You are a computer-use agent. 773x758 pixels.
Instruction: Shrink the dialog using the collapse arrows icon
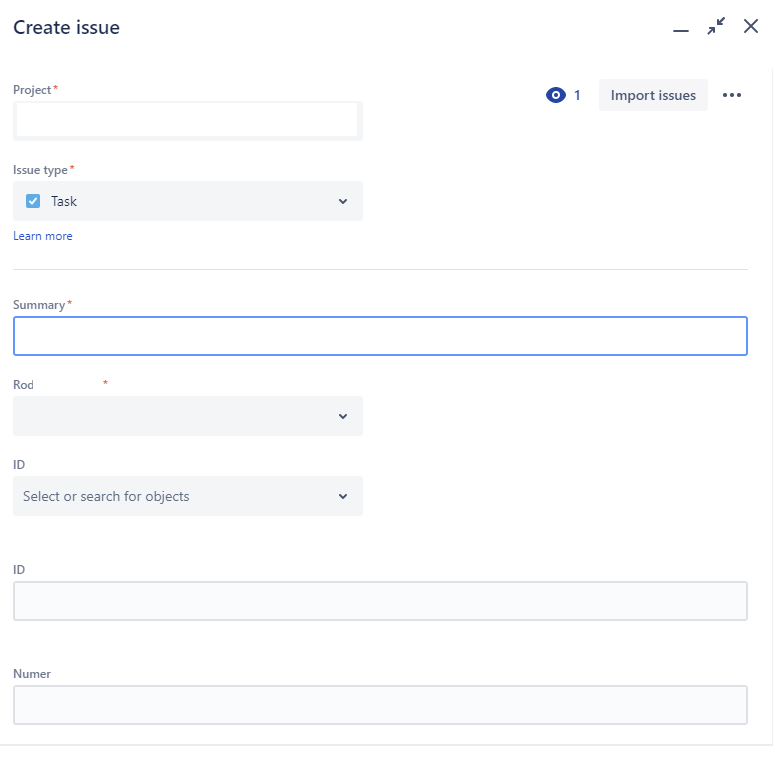point(716,27)
